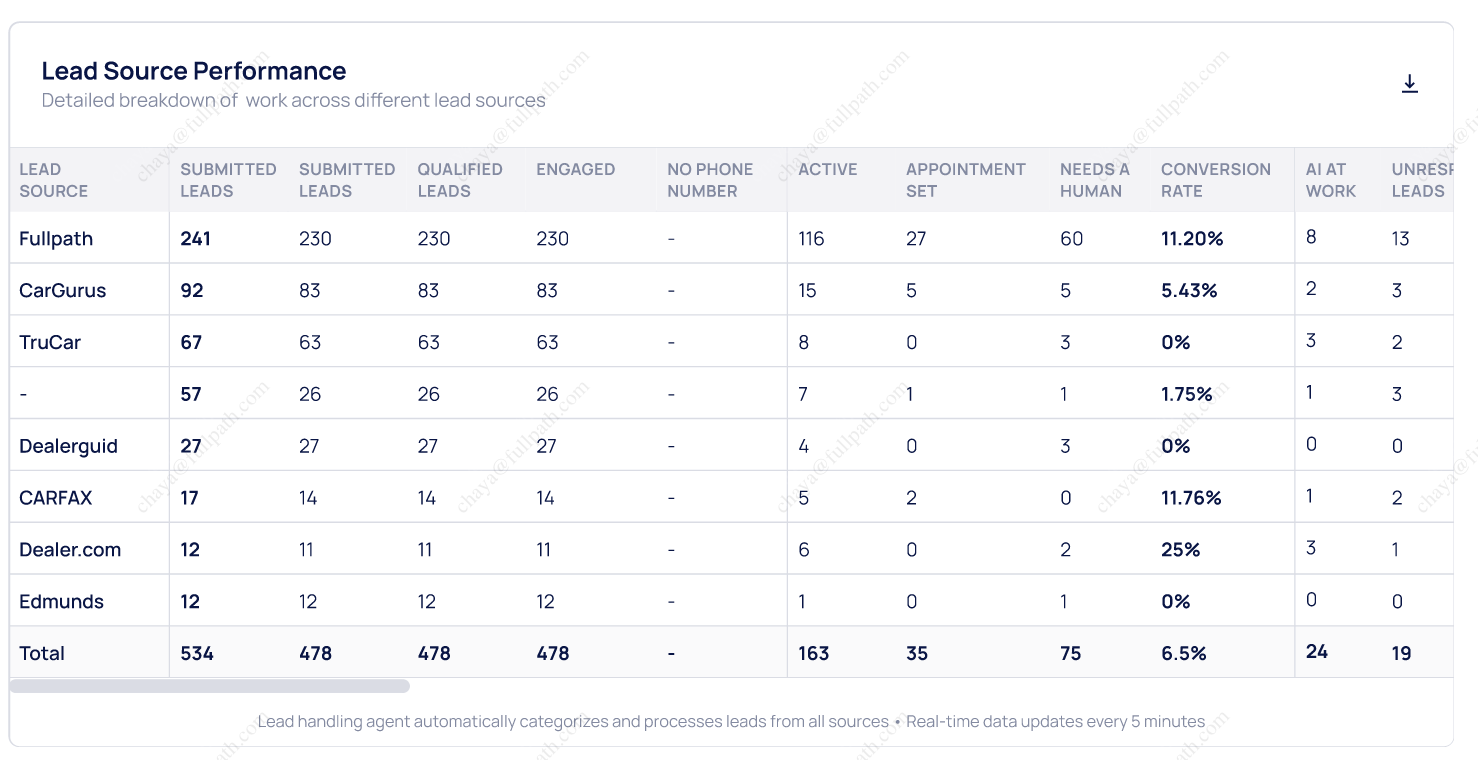Viewport: 1478px width, 760px height.
Task: Click the download icon in the header
Action: coord(1410,84)
